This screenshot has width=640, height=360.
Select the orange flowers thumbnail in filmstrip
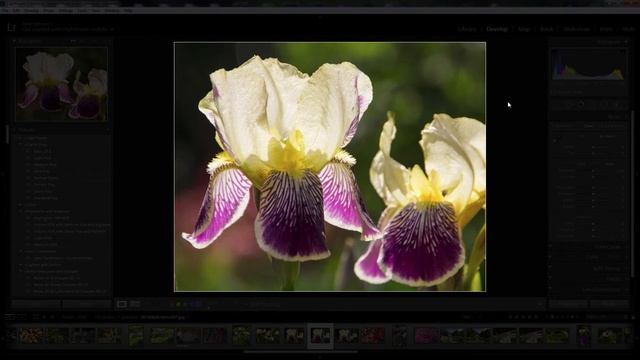pyautogui.click(x=31, y=336)
